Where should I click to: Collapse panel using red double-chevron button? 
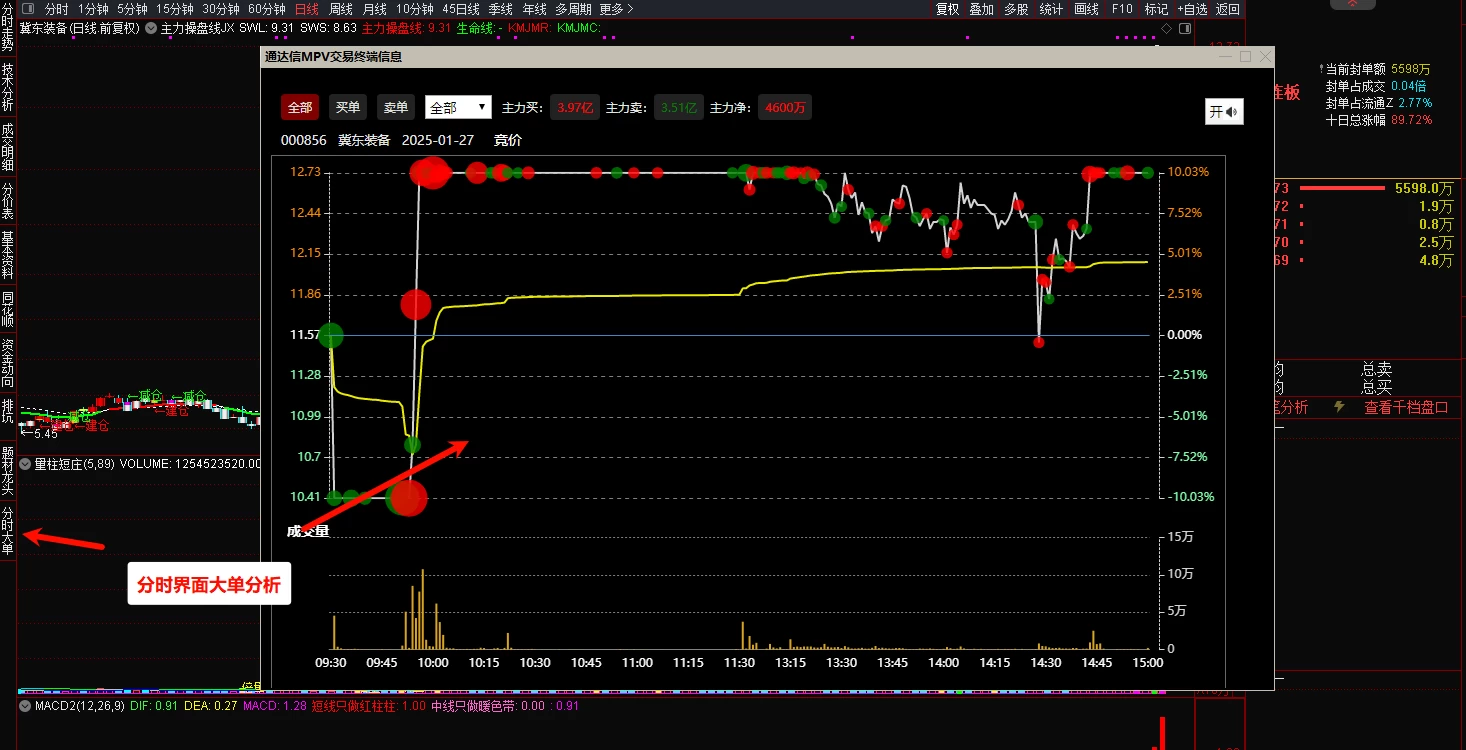click(x=1352, y=6)
